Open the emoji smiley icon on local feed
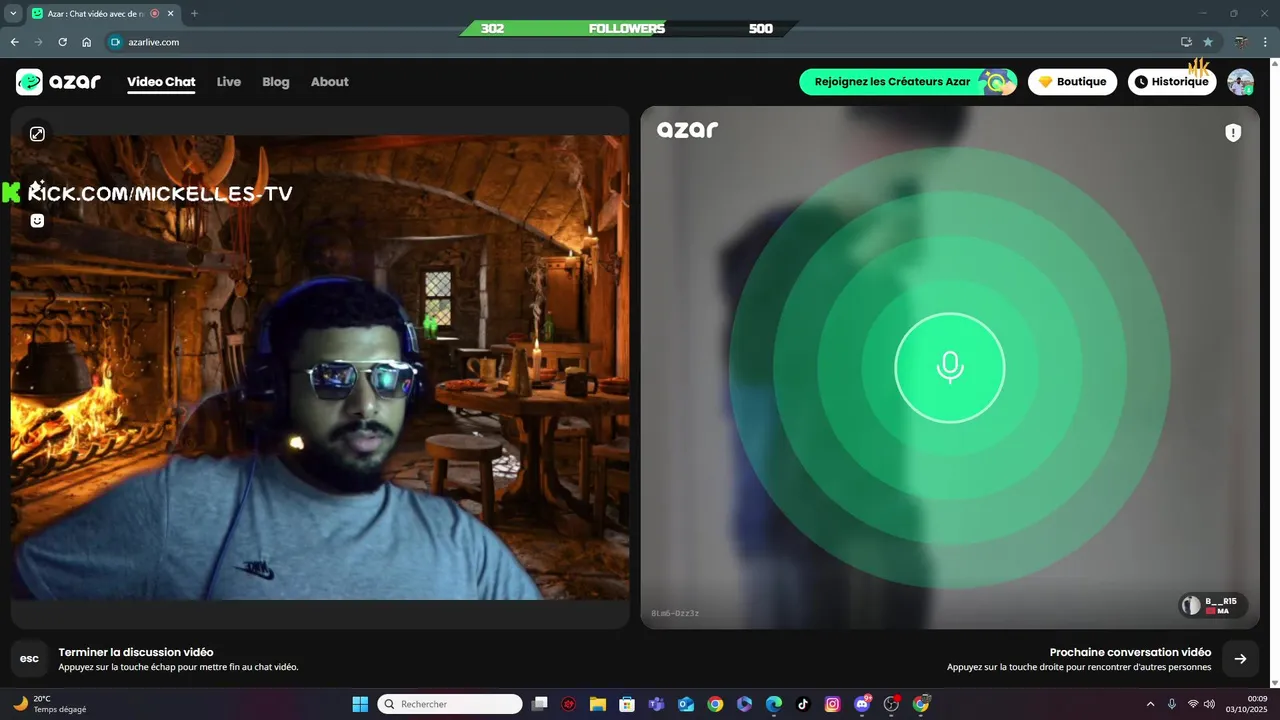This screenshot has width=1280, height=720. (x=37, y=221)
